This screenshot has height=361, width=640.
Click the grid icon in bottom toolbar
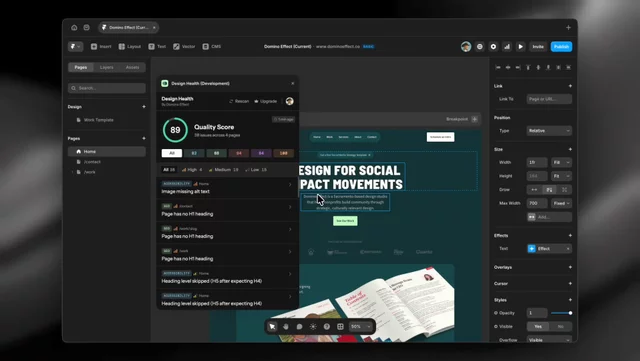pyautogui.click(x=340, y=326)
